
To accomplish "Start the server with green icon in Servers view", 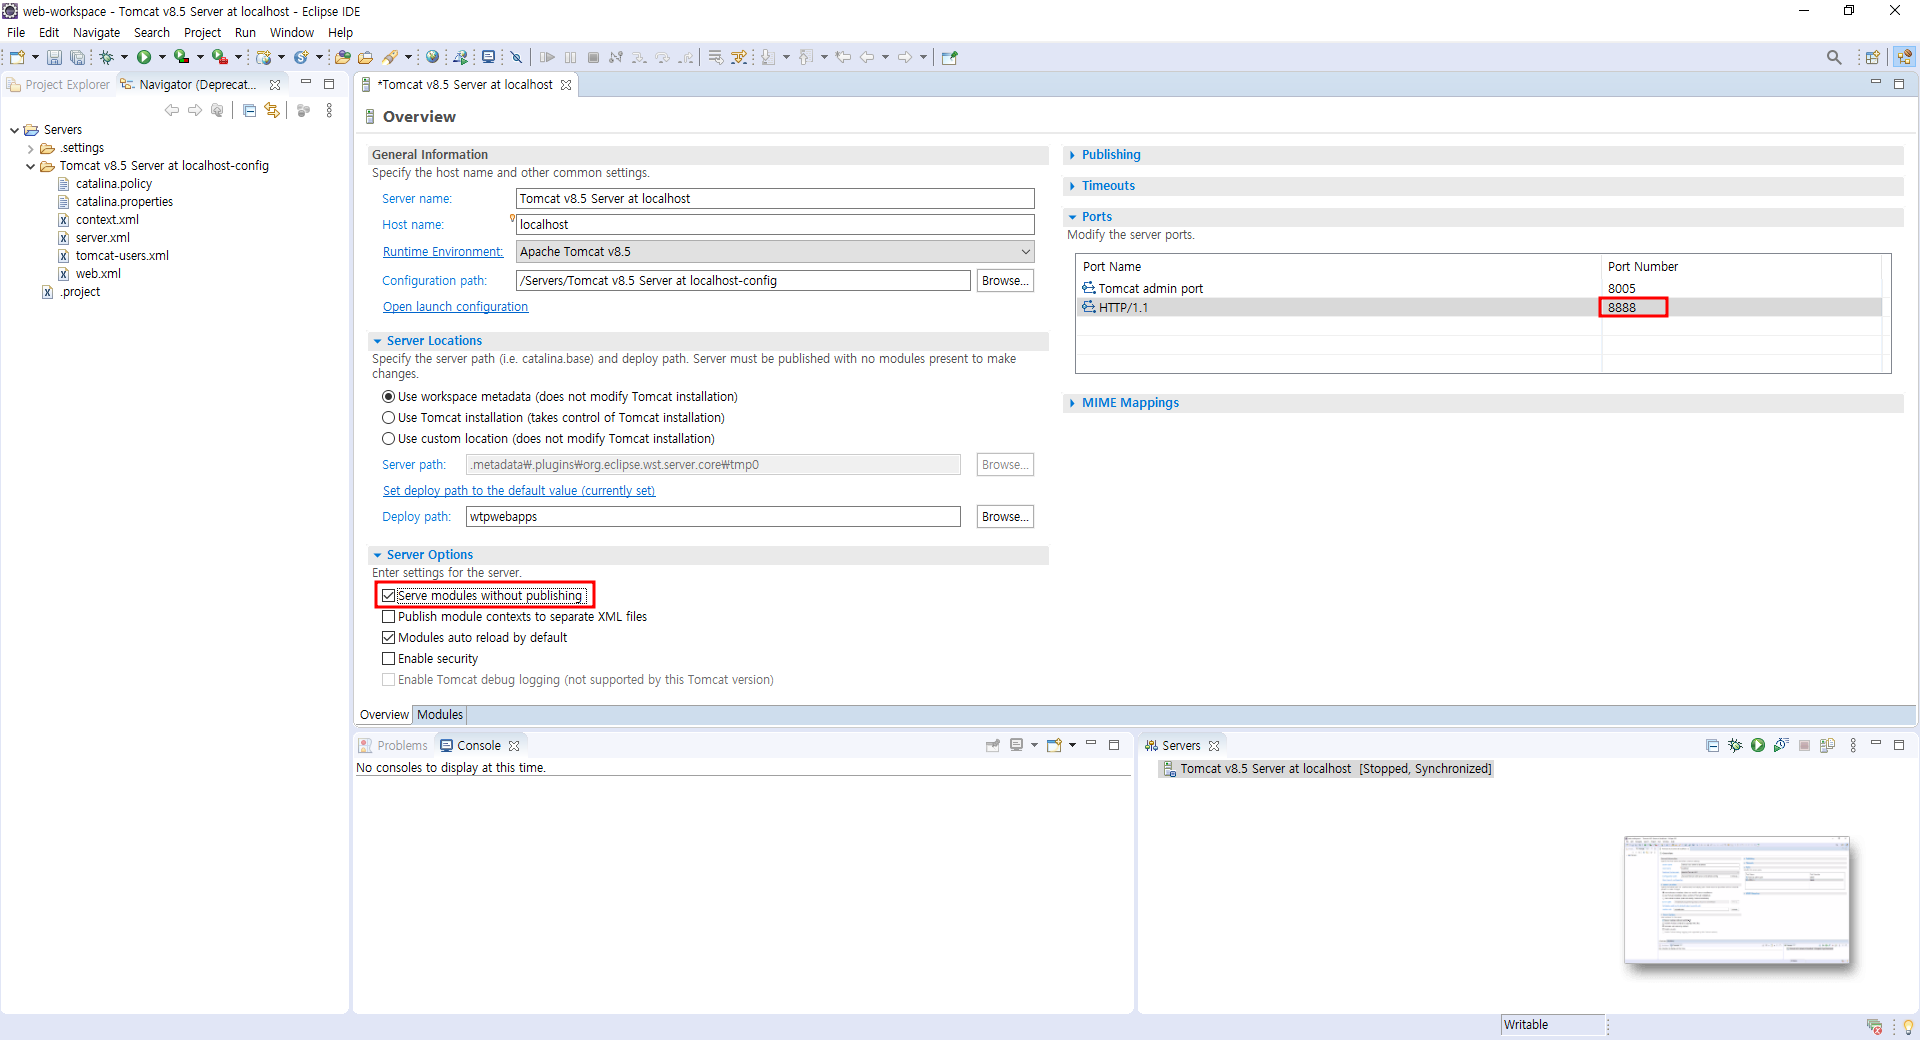I will point(1757,745).
